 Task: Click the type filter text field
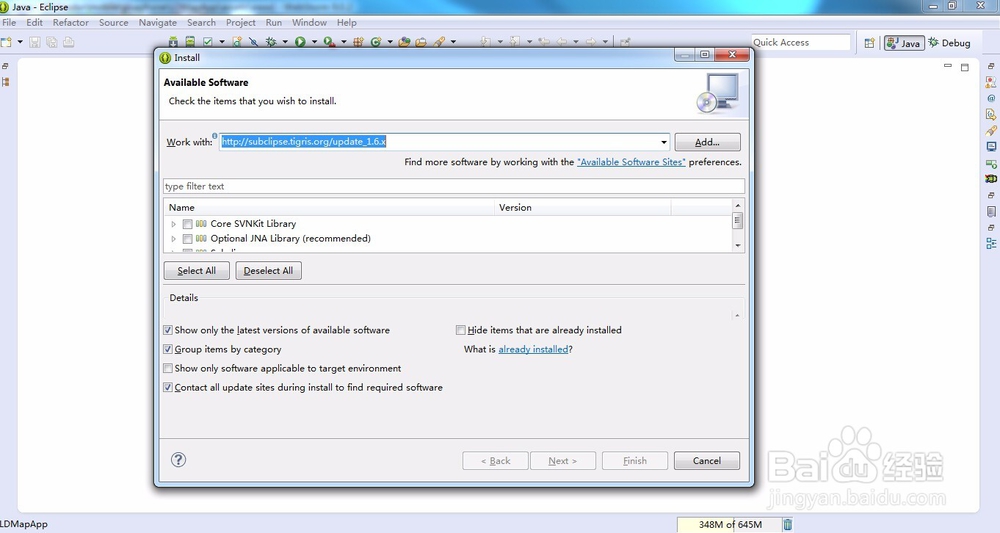point(453,186)
